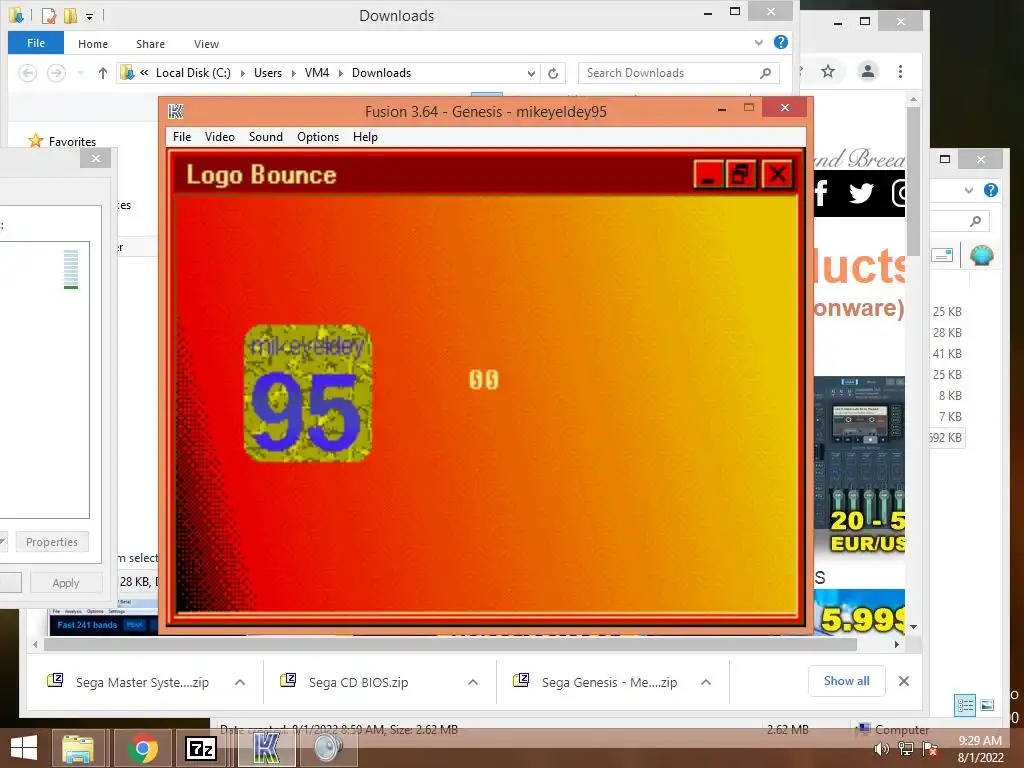The image size is (1024, 768).
Task: Open the Facebook icon on the webpage
Action: coord(821,193)
